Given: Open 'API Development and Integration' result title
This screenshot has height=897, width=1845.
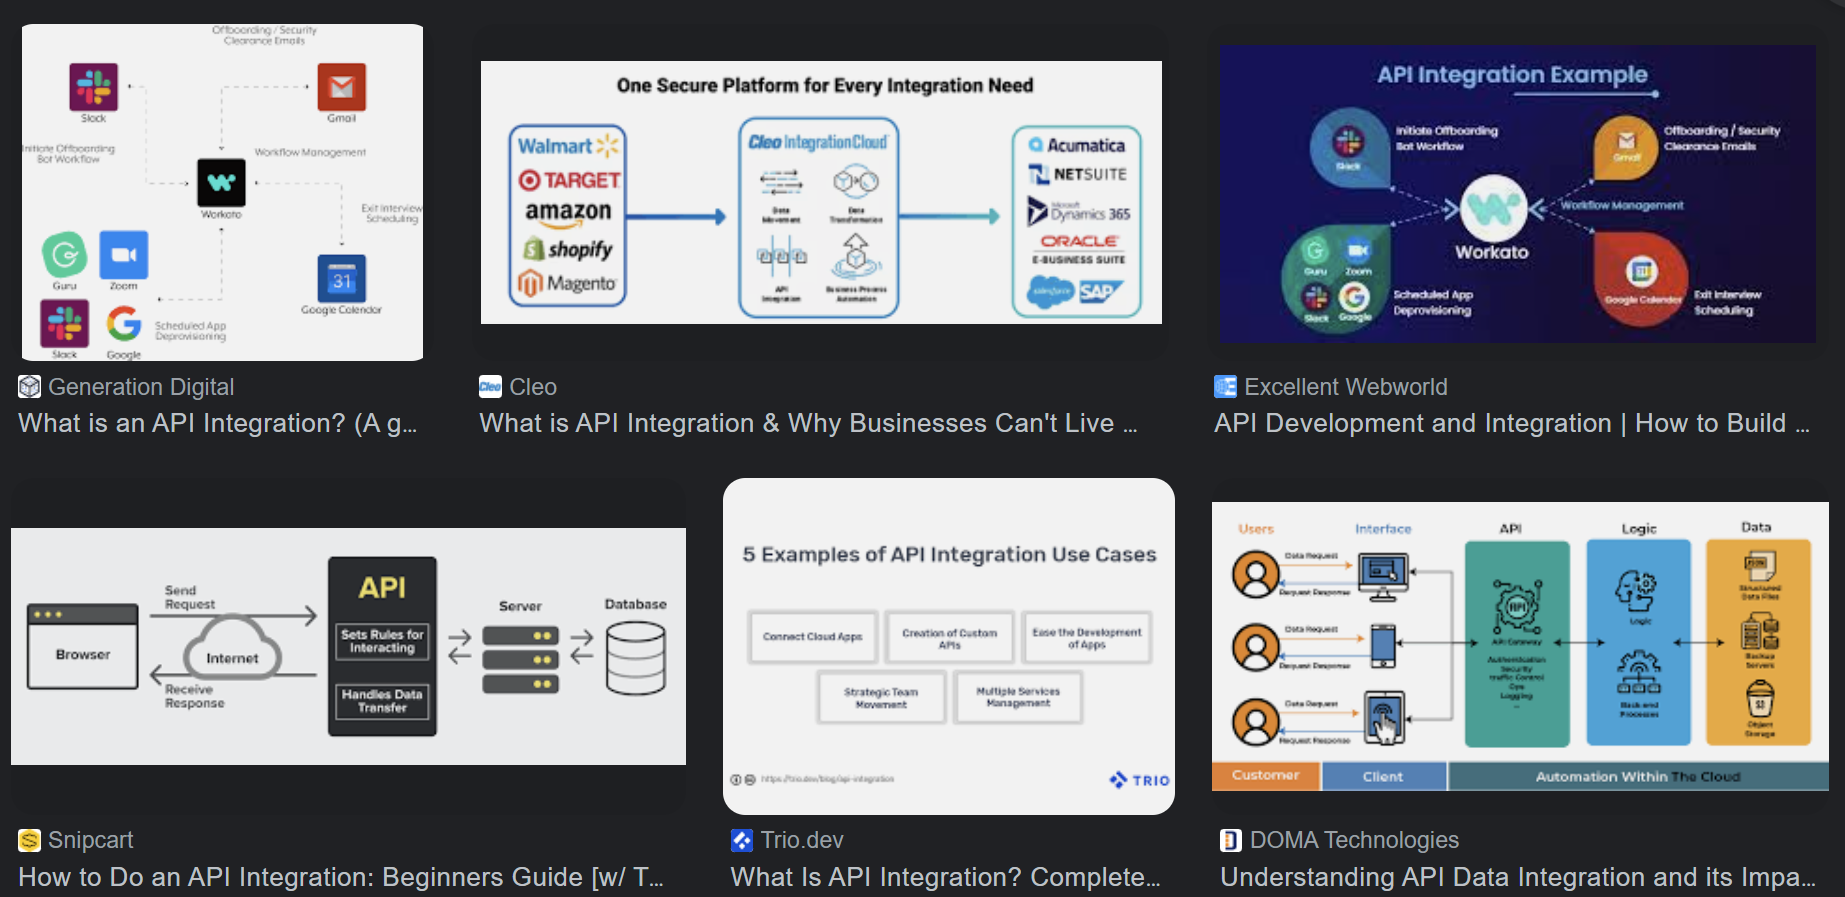Looking at the screenshot, I should [1512, 424].
